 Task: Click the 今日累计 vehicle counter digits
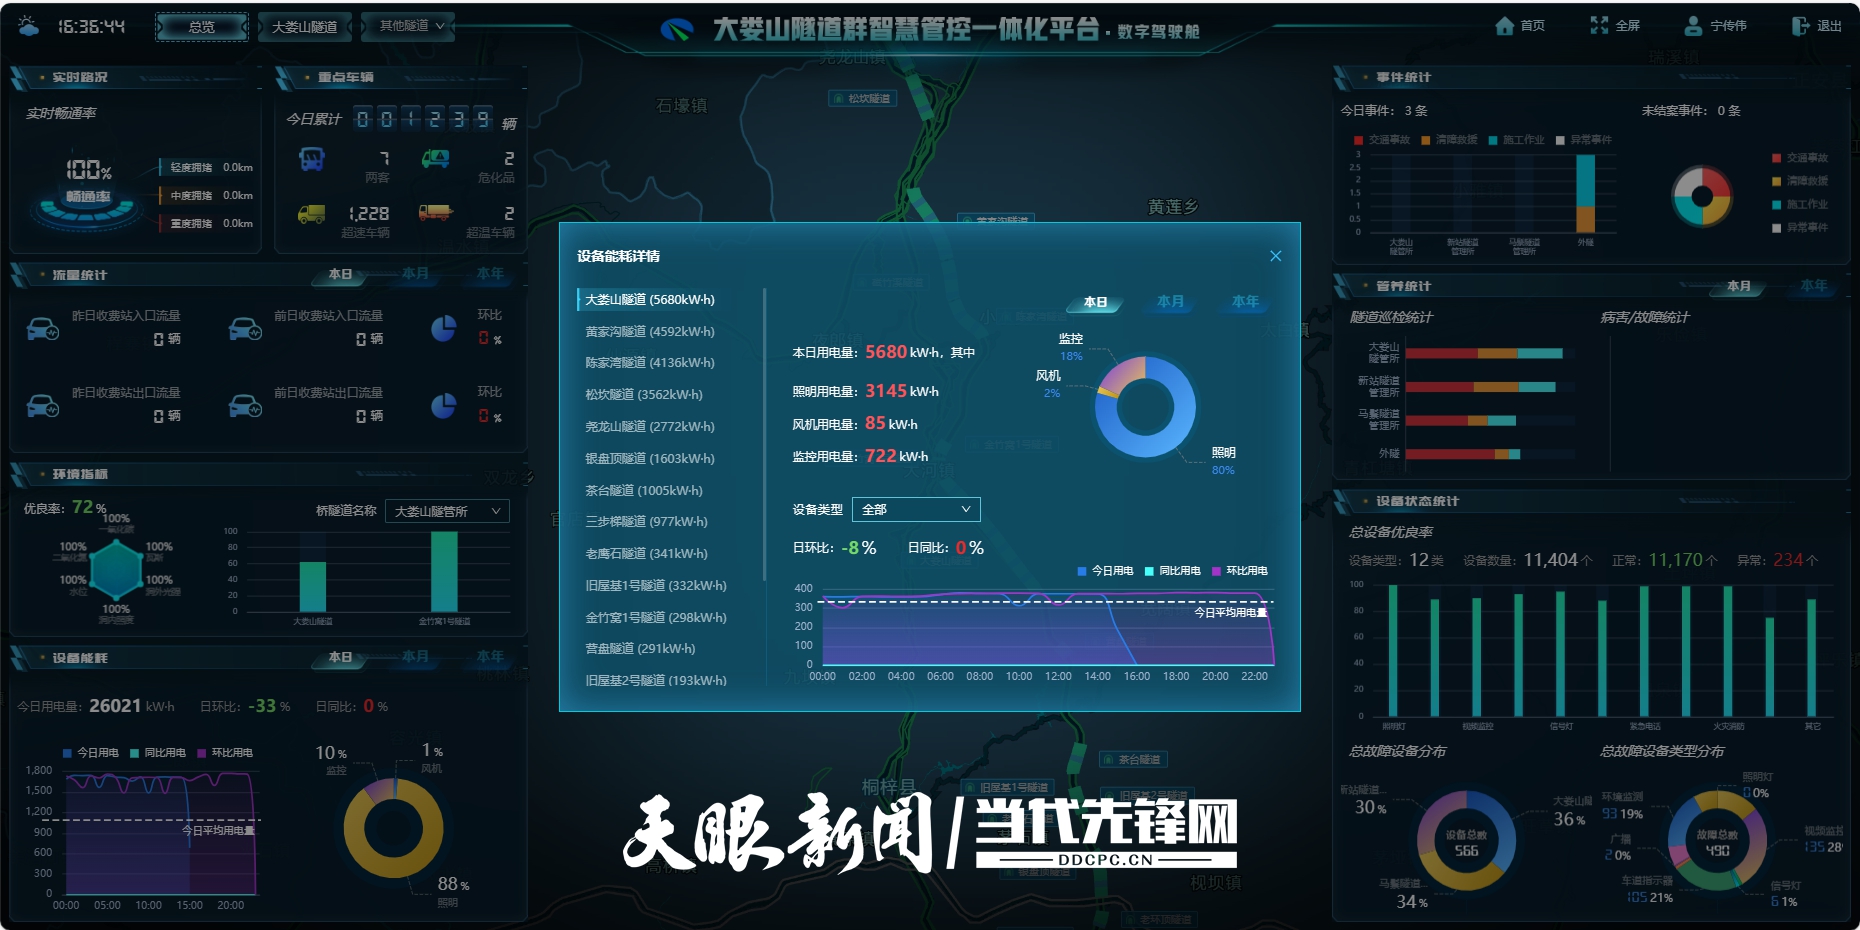click(x=423, y=119)
